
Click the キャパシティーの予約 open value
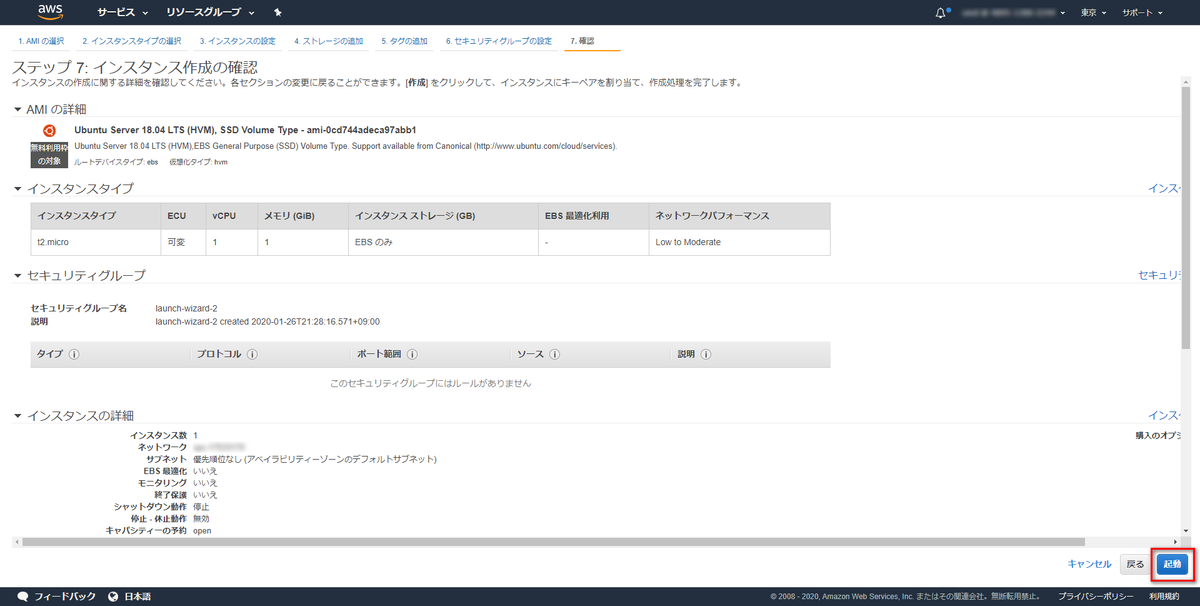[202, 531]
